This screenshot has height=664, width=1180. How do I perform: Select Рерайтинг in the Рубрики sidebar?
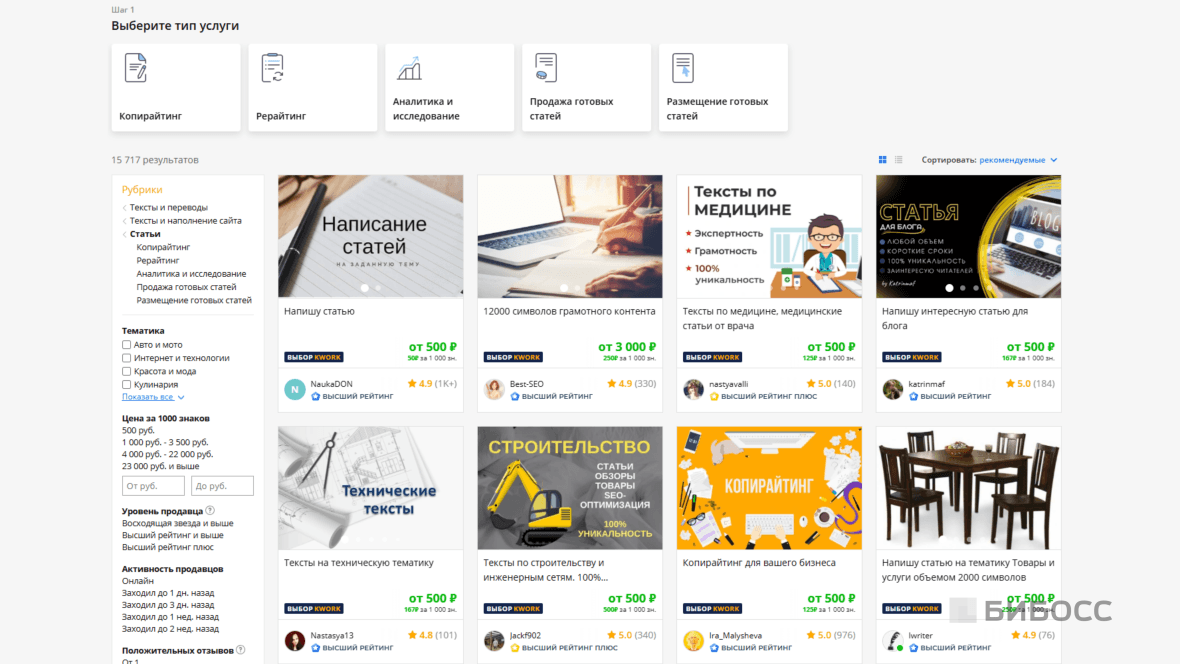click(x=157, y=260)
